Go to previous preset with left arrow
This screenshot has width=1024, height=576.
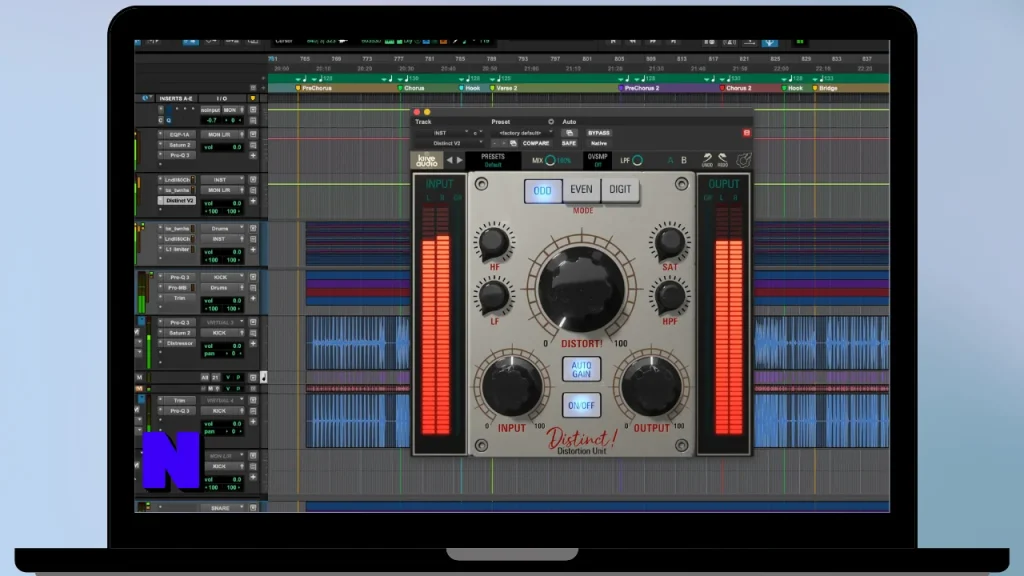449,160
